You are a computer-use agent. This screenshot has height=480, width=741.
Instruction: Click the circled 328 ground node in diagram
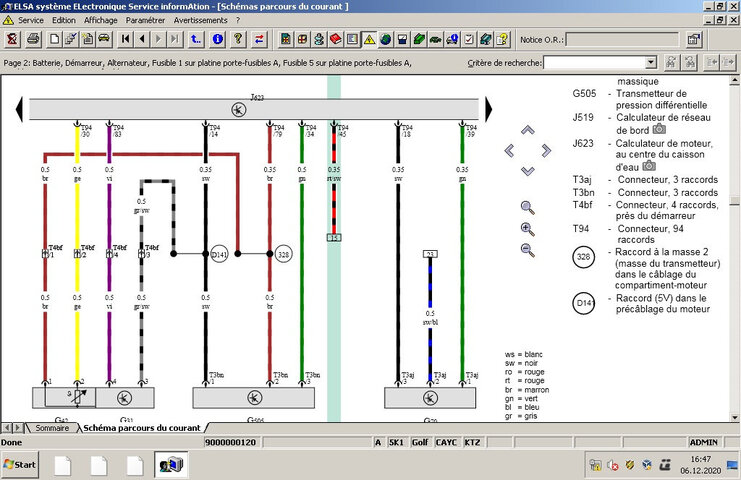(283, 254)
